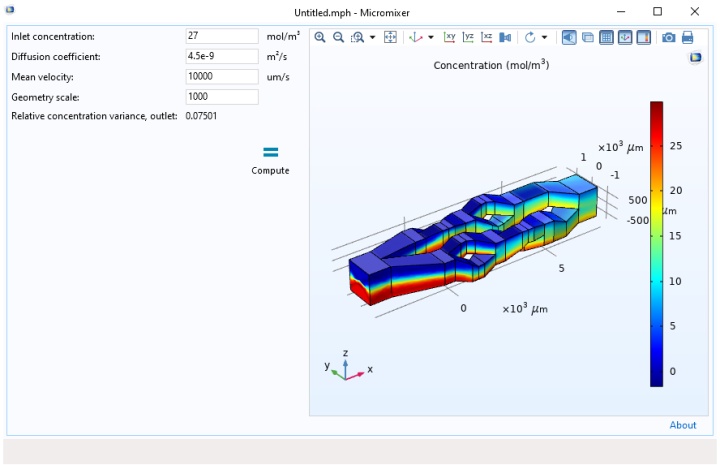Toggle the grid display button
Viewport: 720px width, 465px height.
click(x=606, y=37)
